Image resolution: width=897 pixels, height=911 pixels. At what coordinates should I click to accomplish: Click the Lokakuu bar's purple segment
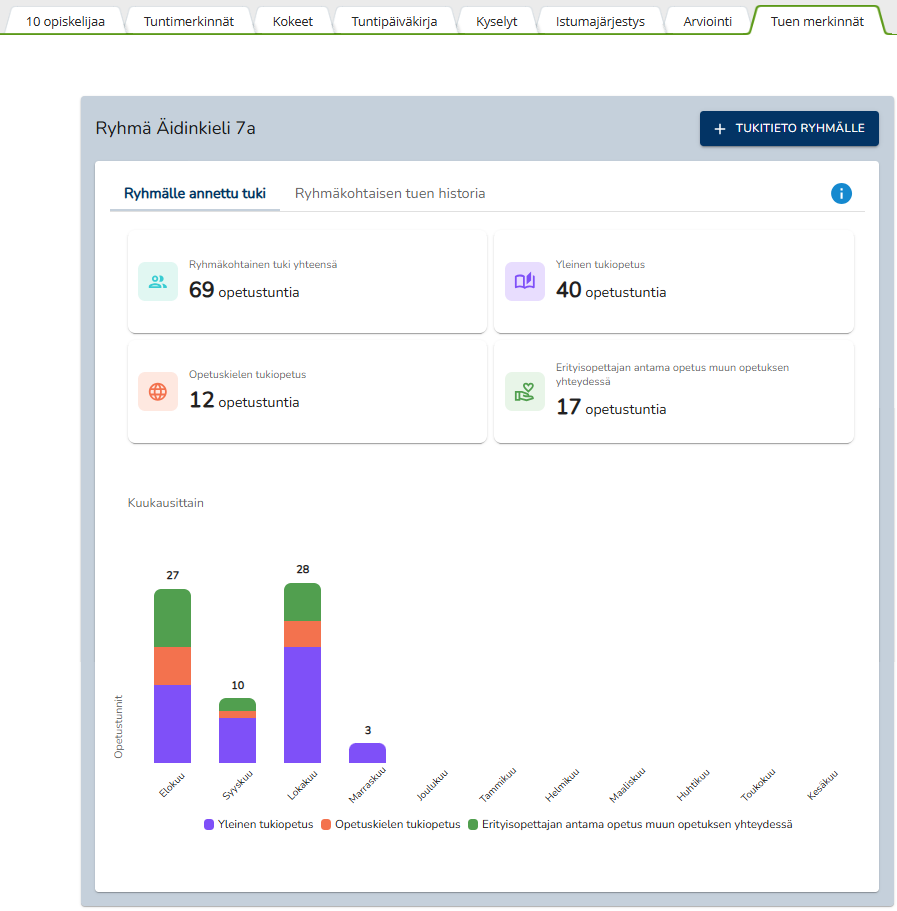tap(302, 705)
